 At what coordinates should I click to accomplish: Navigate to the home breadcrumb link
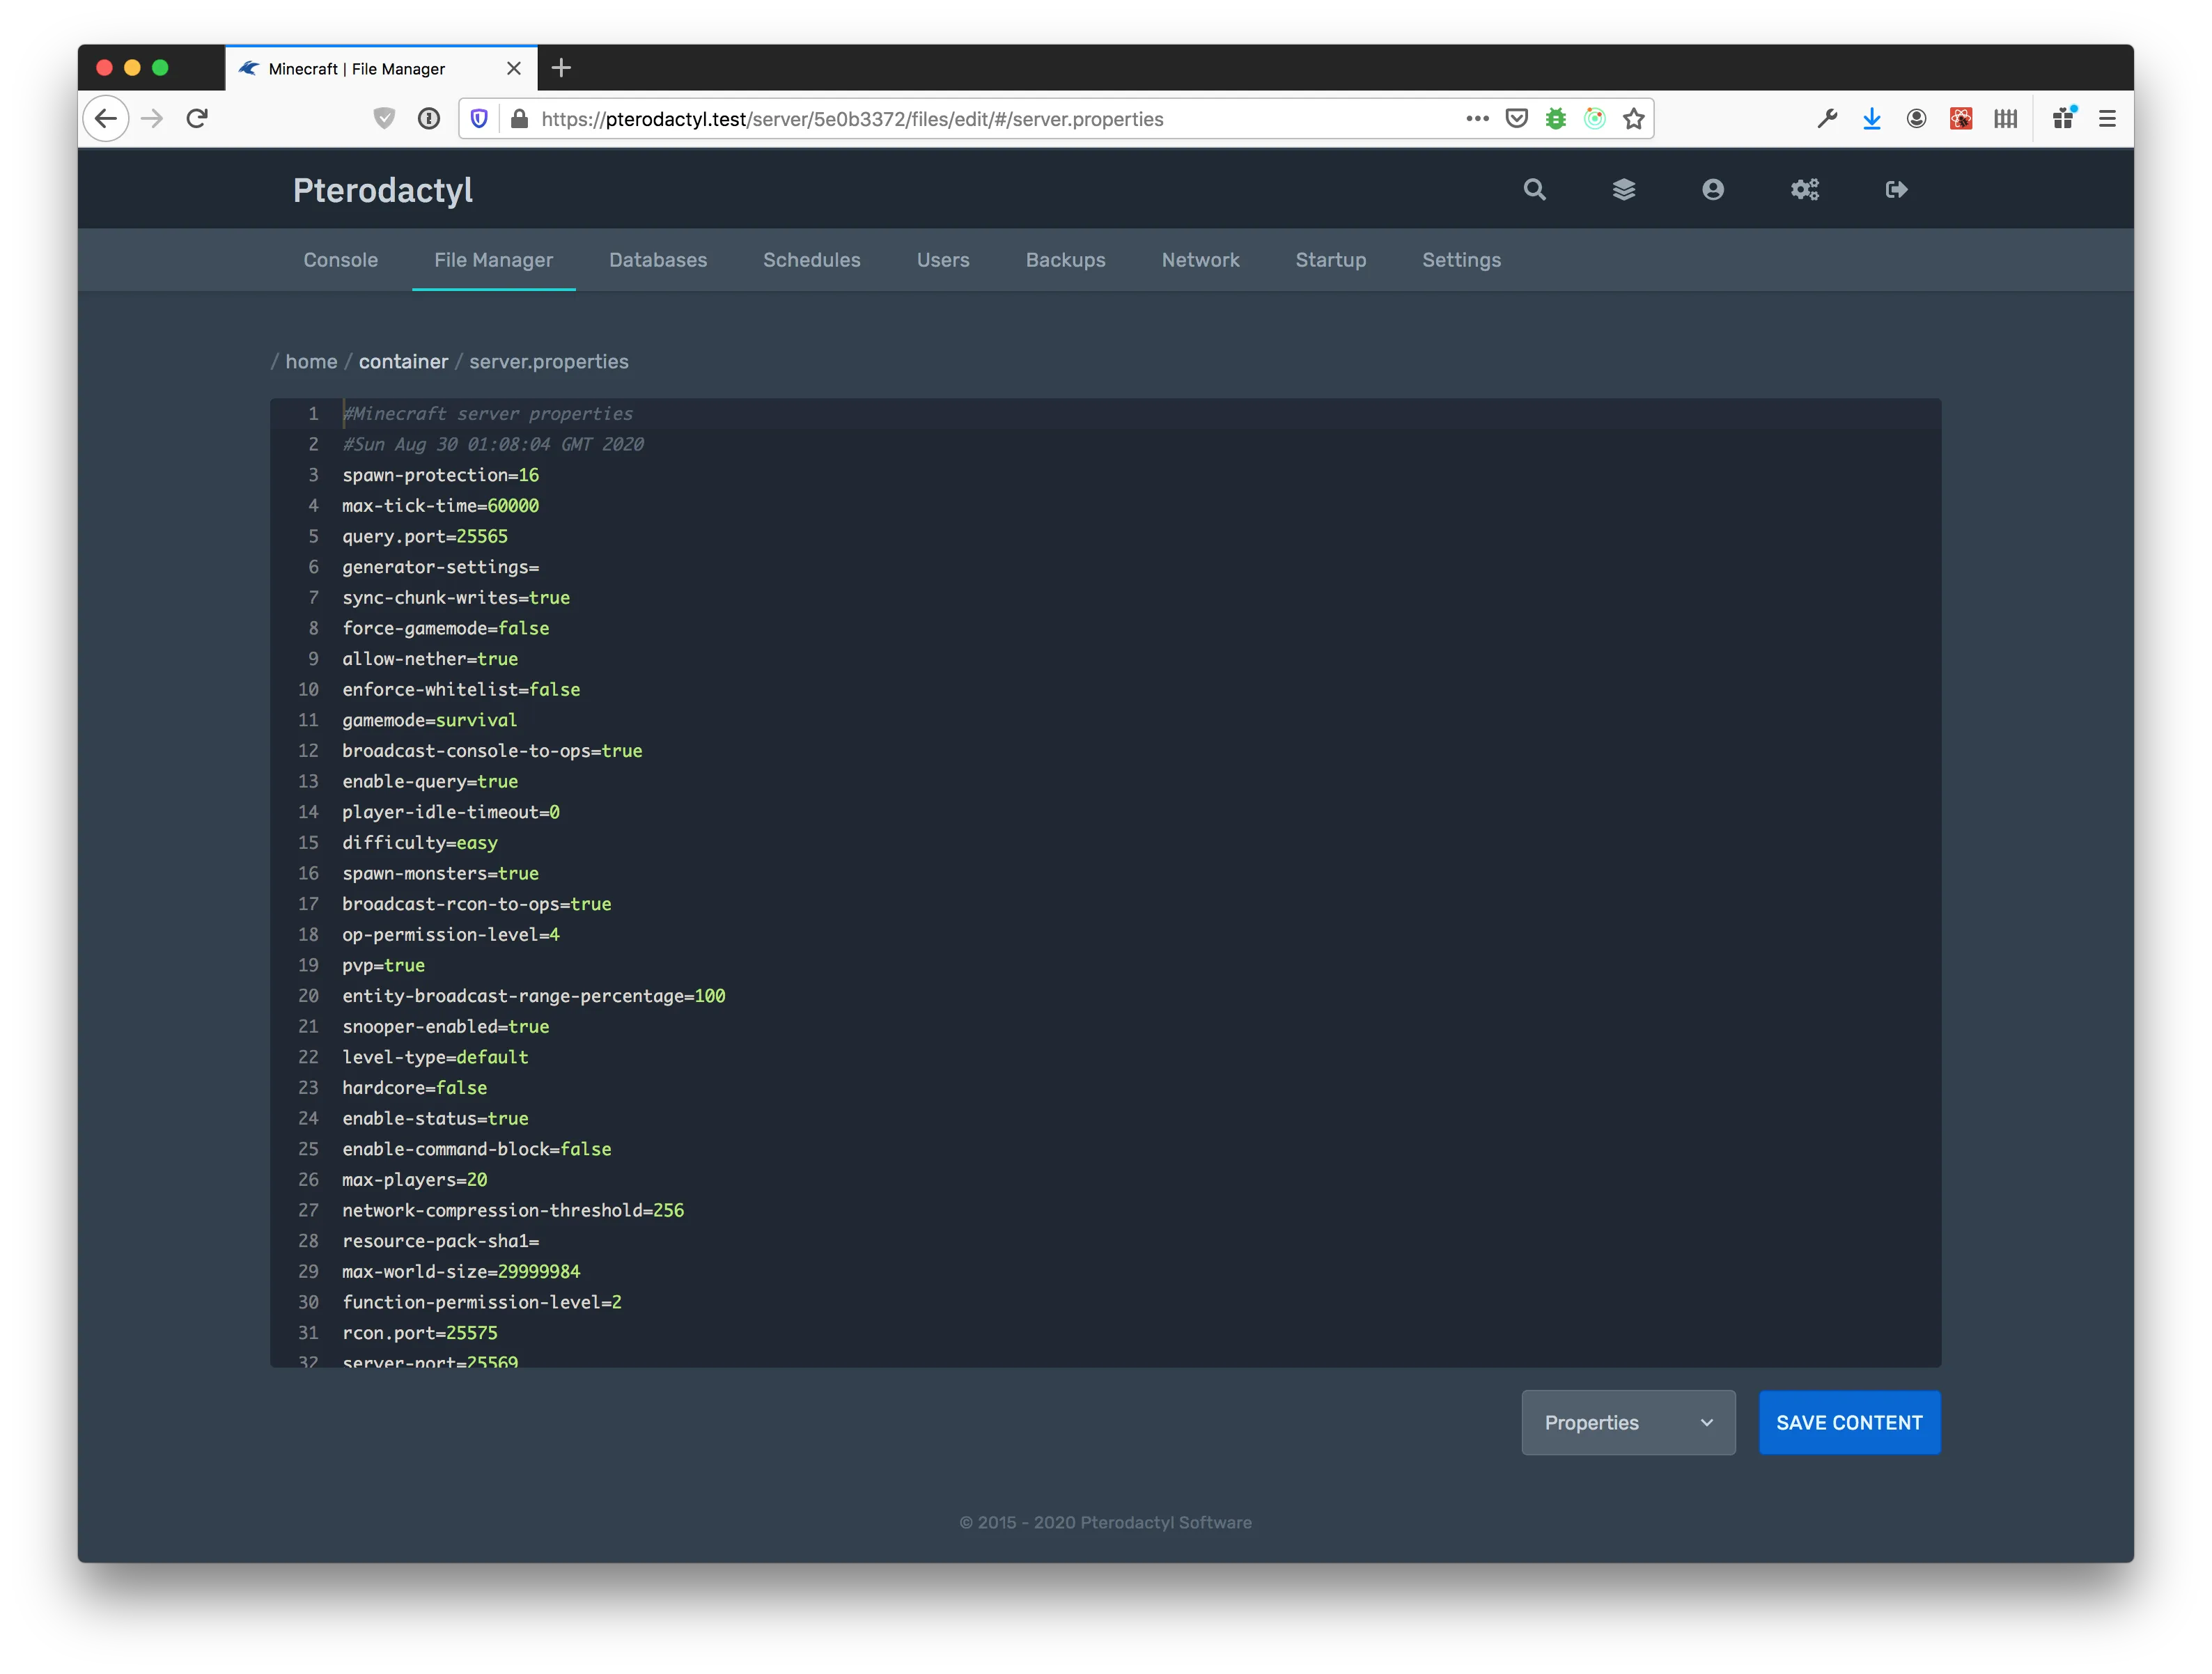[x=311, y=362]
